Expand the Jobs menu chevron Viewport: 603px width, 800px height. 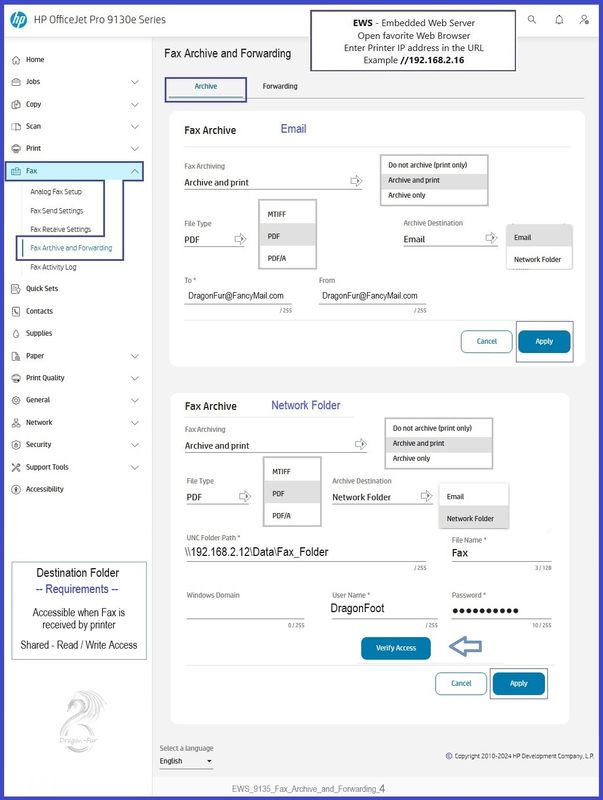pyautogui.click(x=135, y=82)
